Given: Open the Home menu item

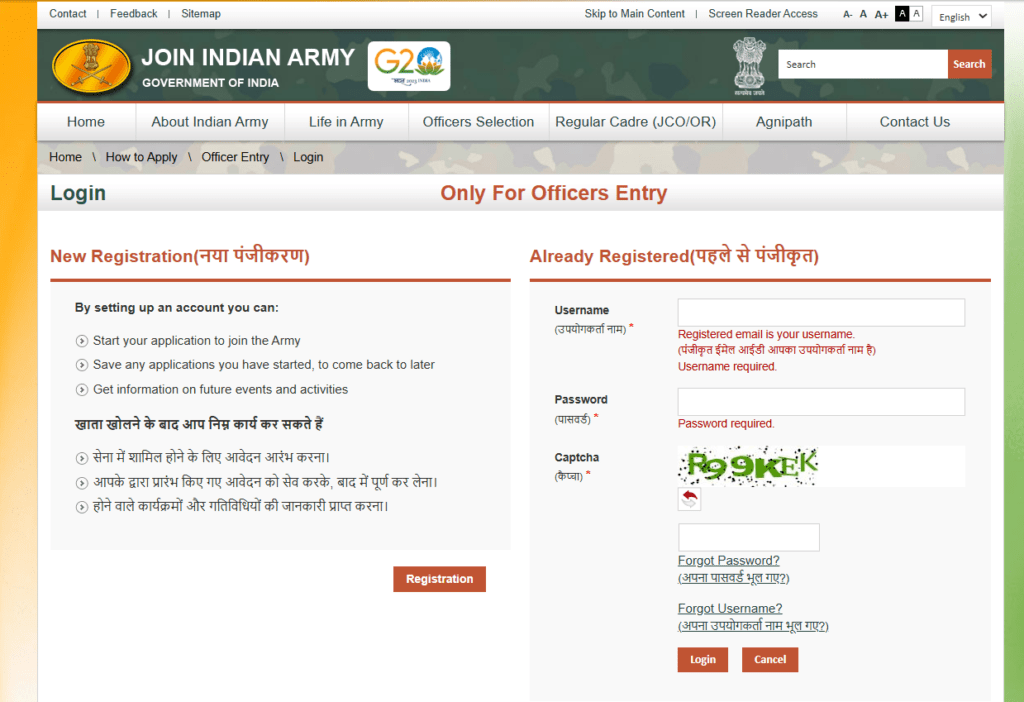Looking at the screenshot, I should tap(86, 122).
